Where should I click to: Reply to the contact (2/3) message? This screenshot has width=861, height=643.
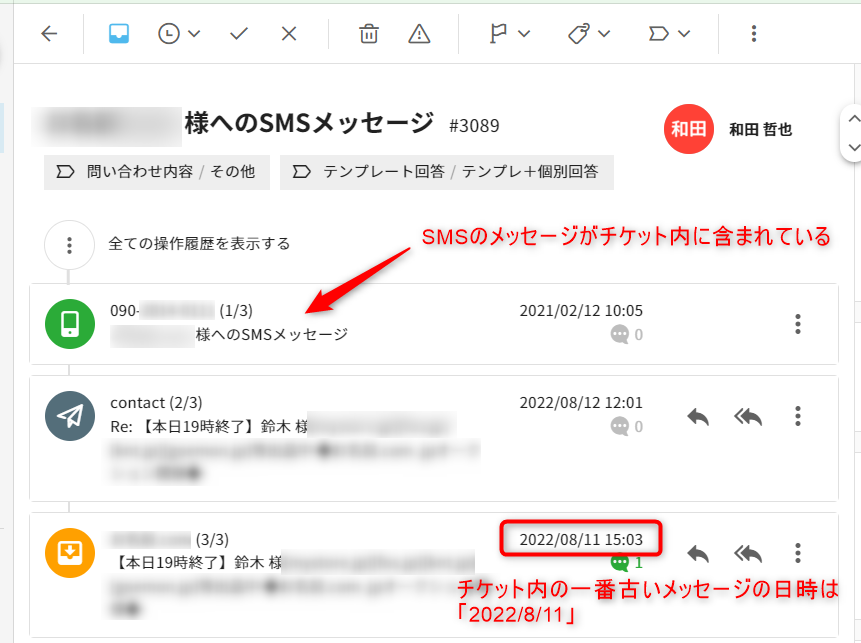coord(698,417)
